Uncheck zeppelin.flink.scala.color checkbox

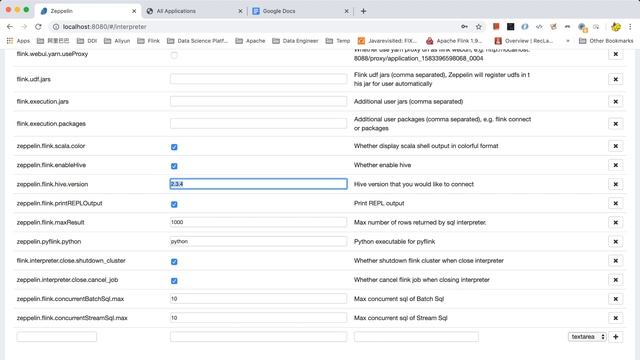pos(174,147)
